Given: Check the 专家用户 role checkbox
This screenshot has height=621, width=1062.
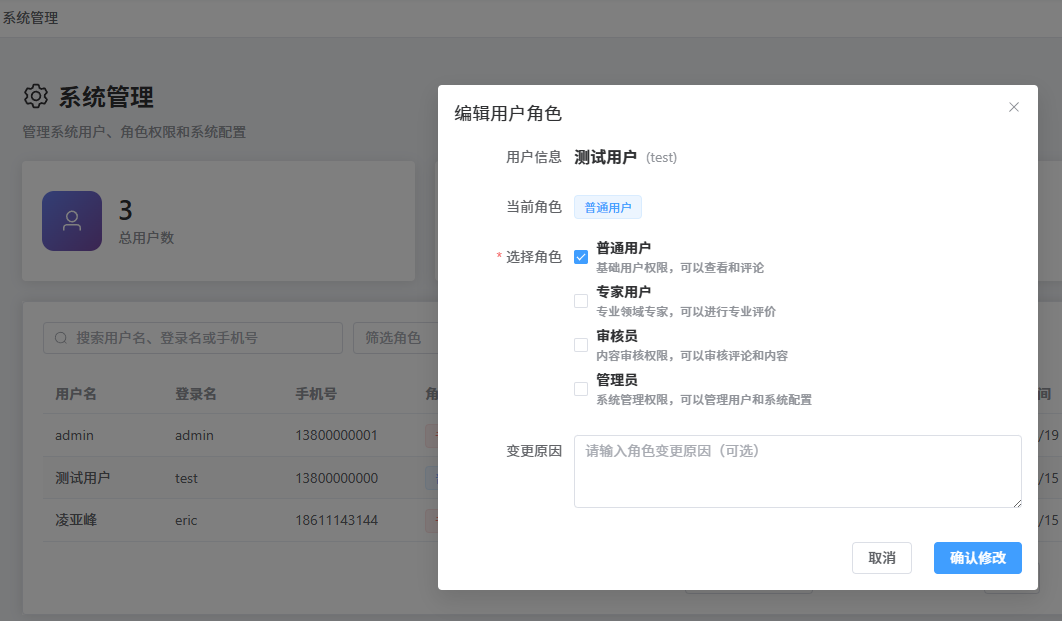Looking at the screenshot, I should [581, 301].
